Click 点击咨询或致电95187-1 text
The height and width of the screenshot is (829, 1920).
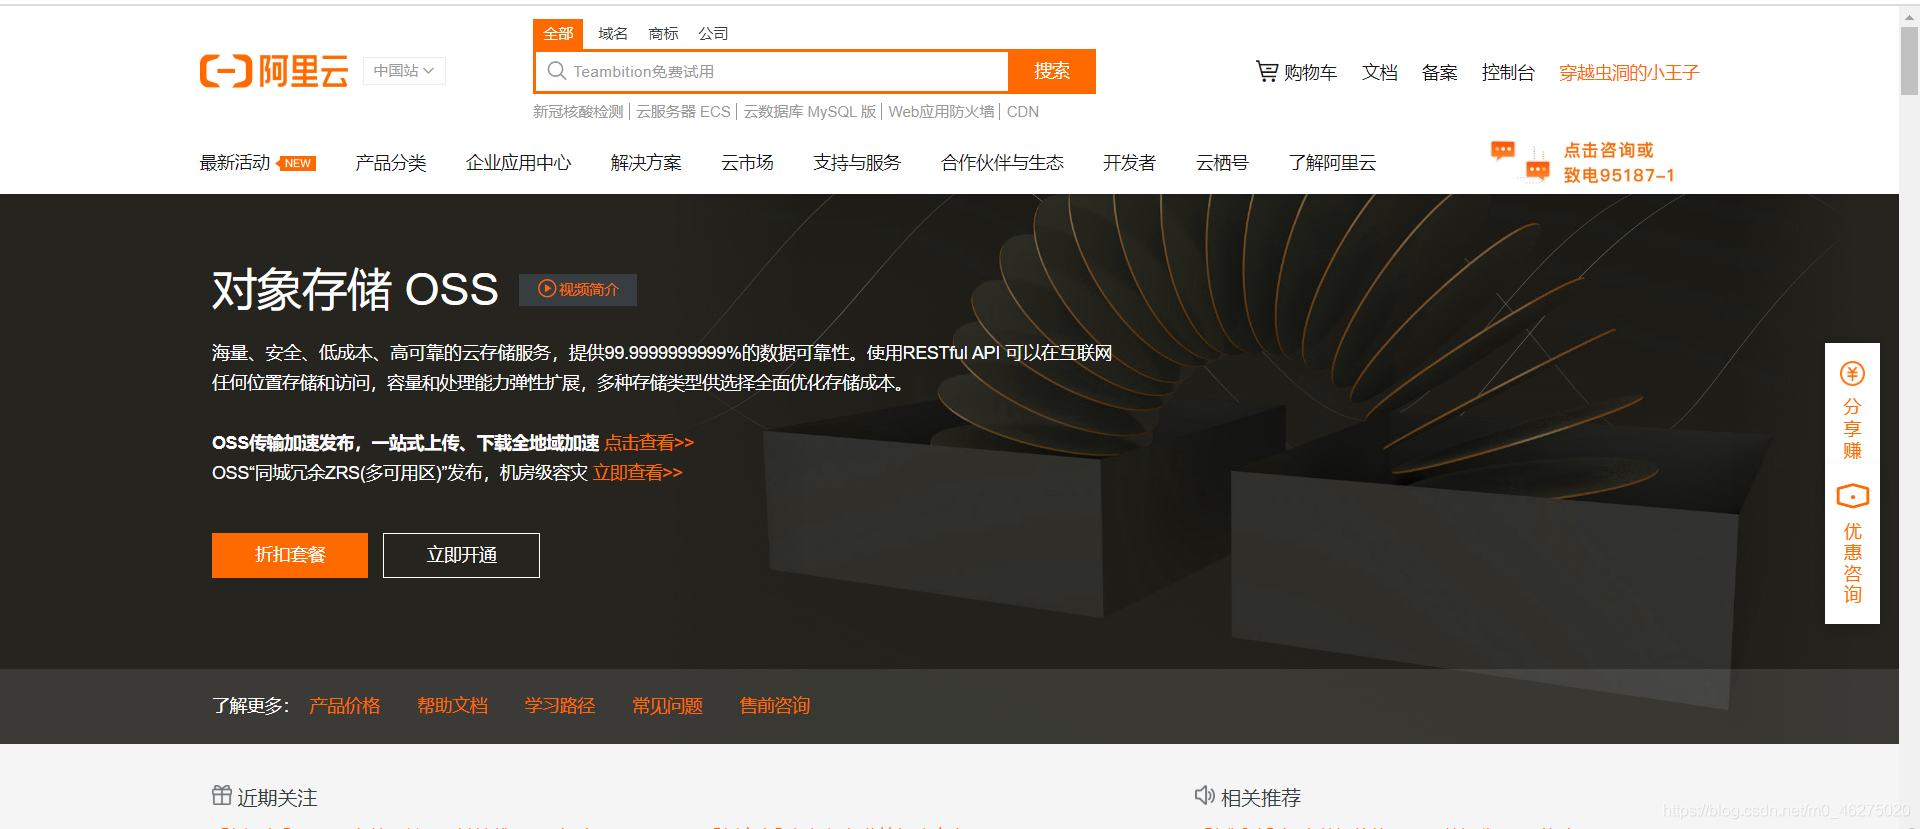pyautogui.click(x=1619, y=163)
